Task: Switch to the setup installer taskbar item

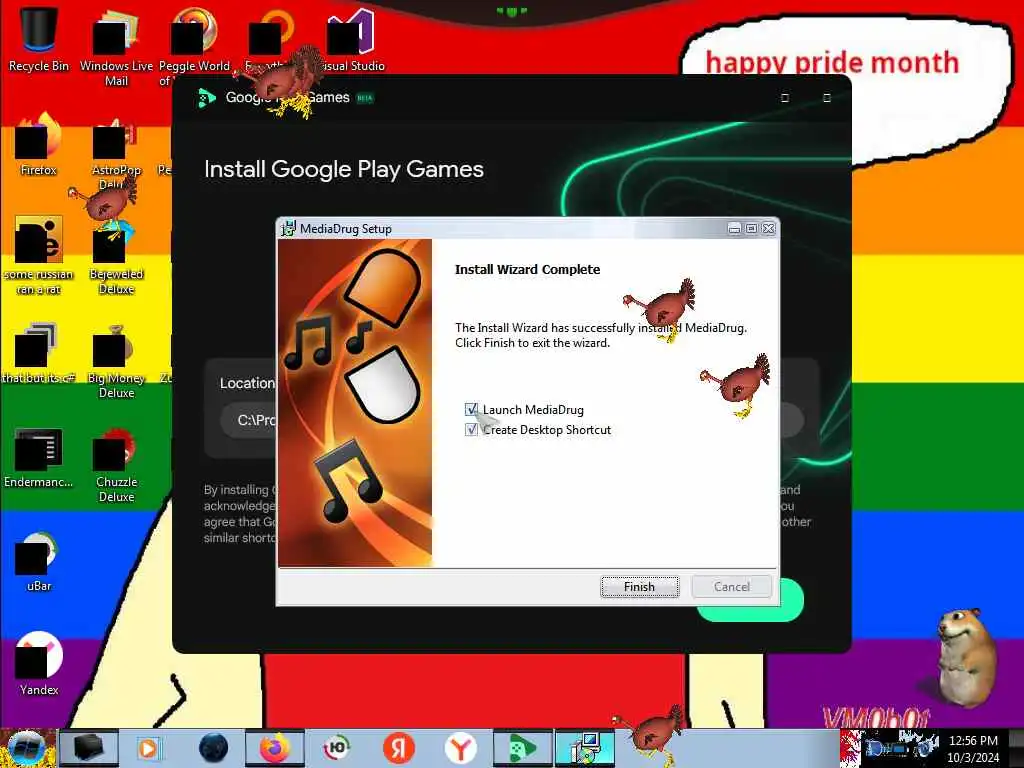Action: coord(585,748)
